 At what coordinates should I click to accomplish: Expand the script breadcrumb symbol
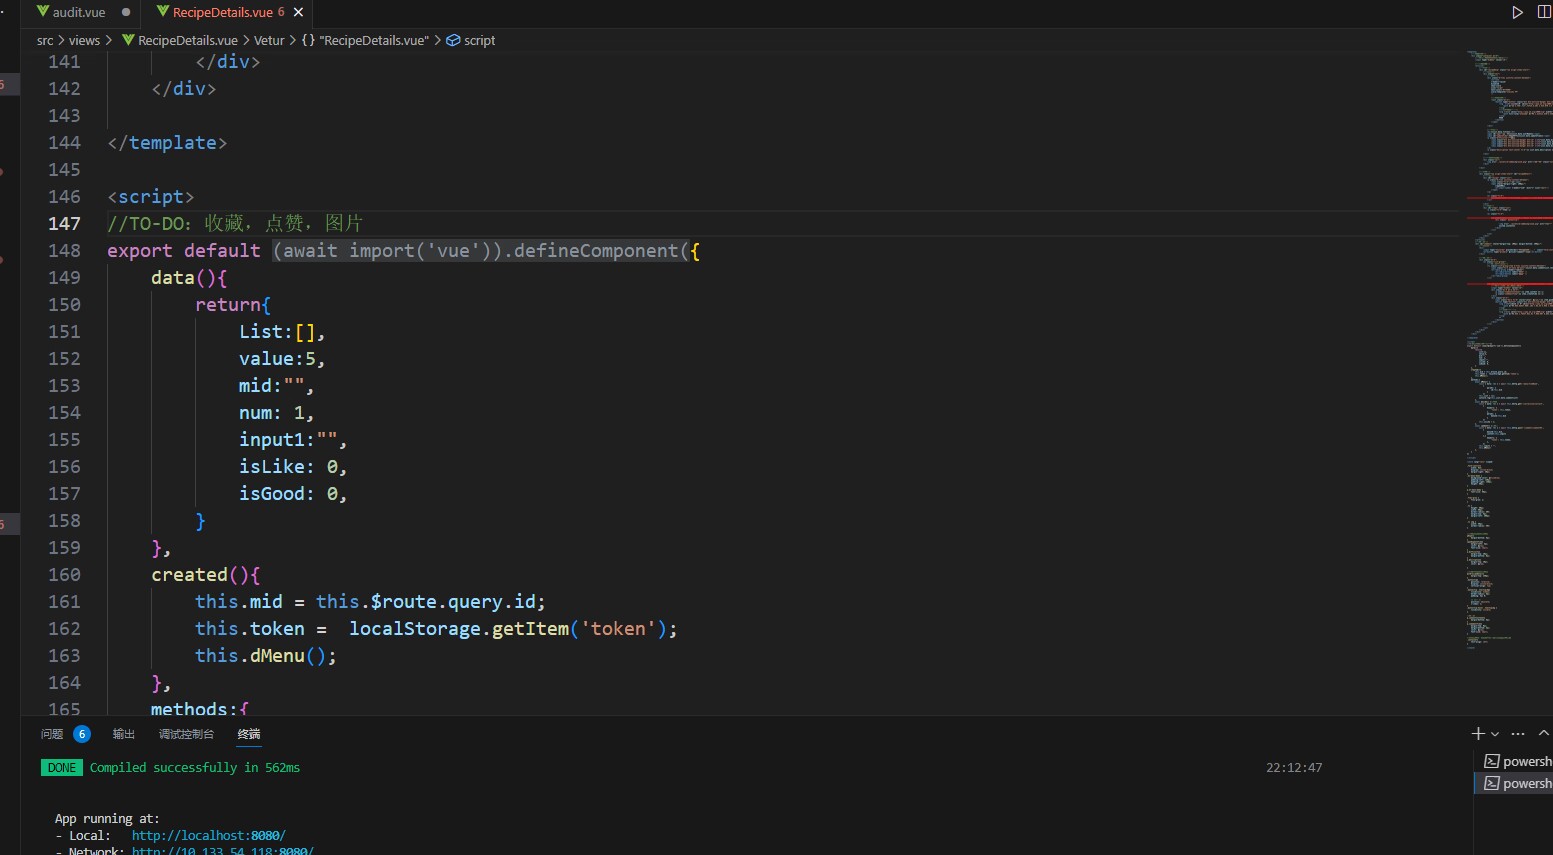[479, 40]
